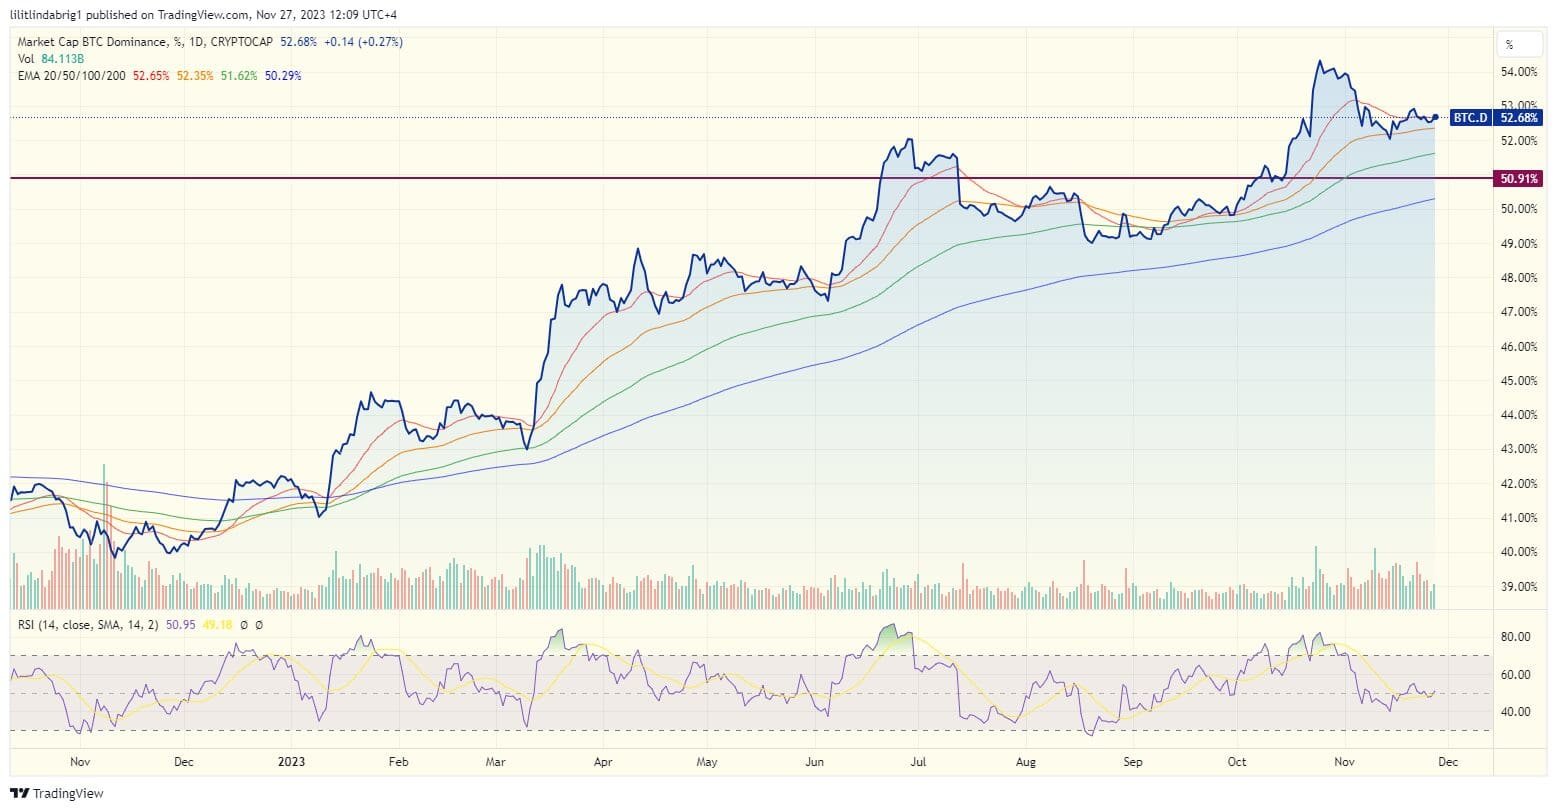Click the blue last-price dot on the chart
1557x811 pixels.
[x=1434, y=117]
